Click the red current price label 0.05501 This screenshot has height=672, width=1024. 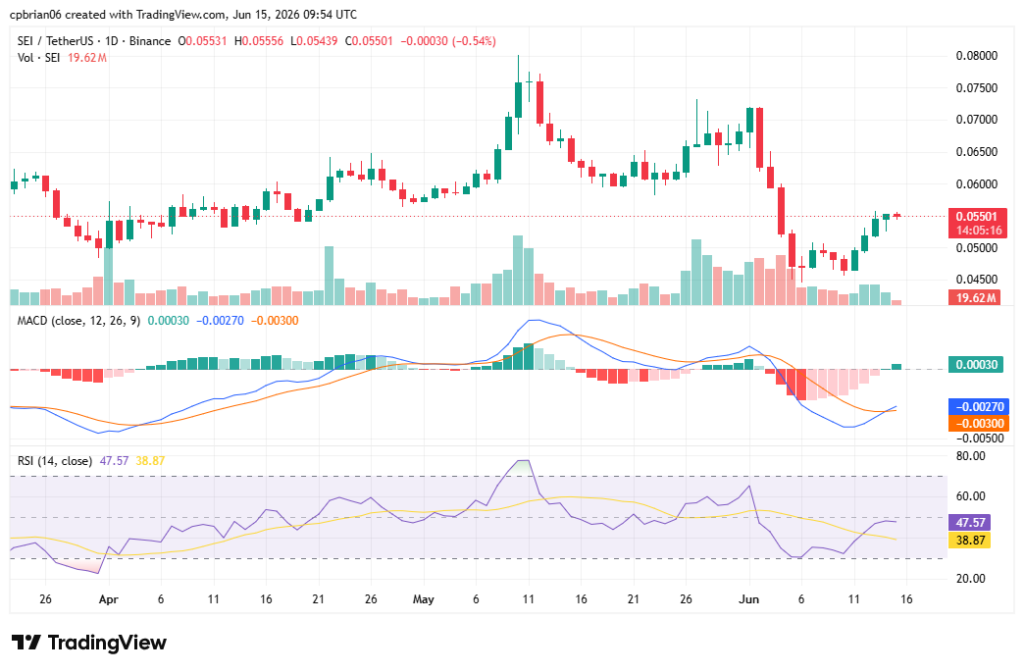(977, 216)
